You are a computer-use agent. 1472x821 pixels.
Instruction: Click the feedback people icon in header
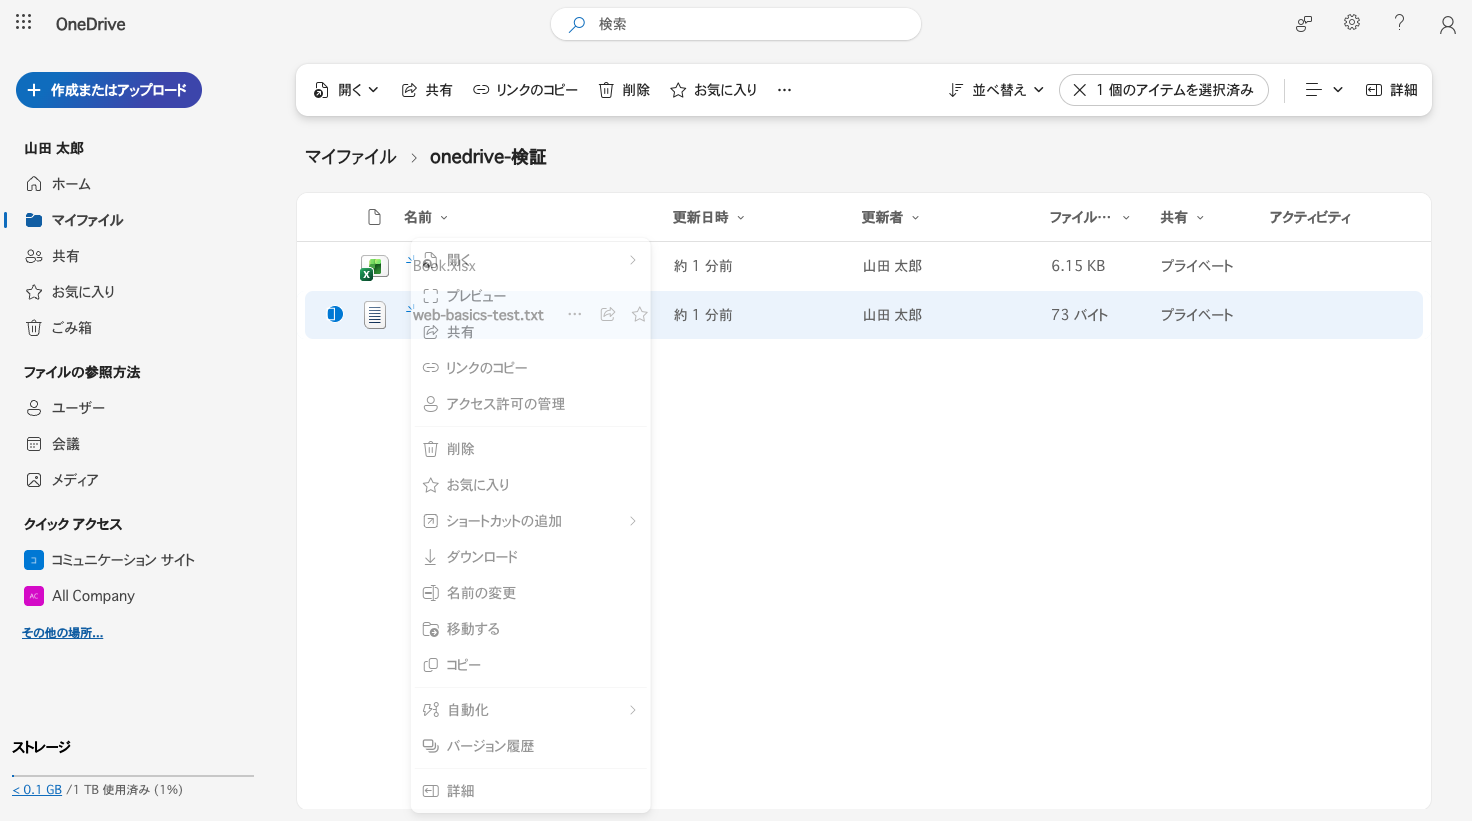click(1304, 24)
